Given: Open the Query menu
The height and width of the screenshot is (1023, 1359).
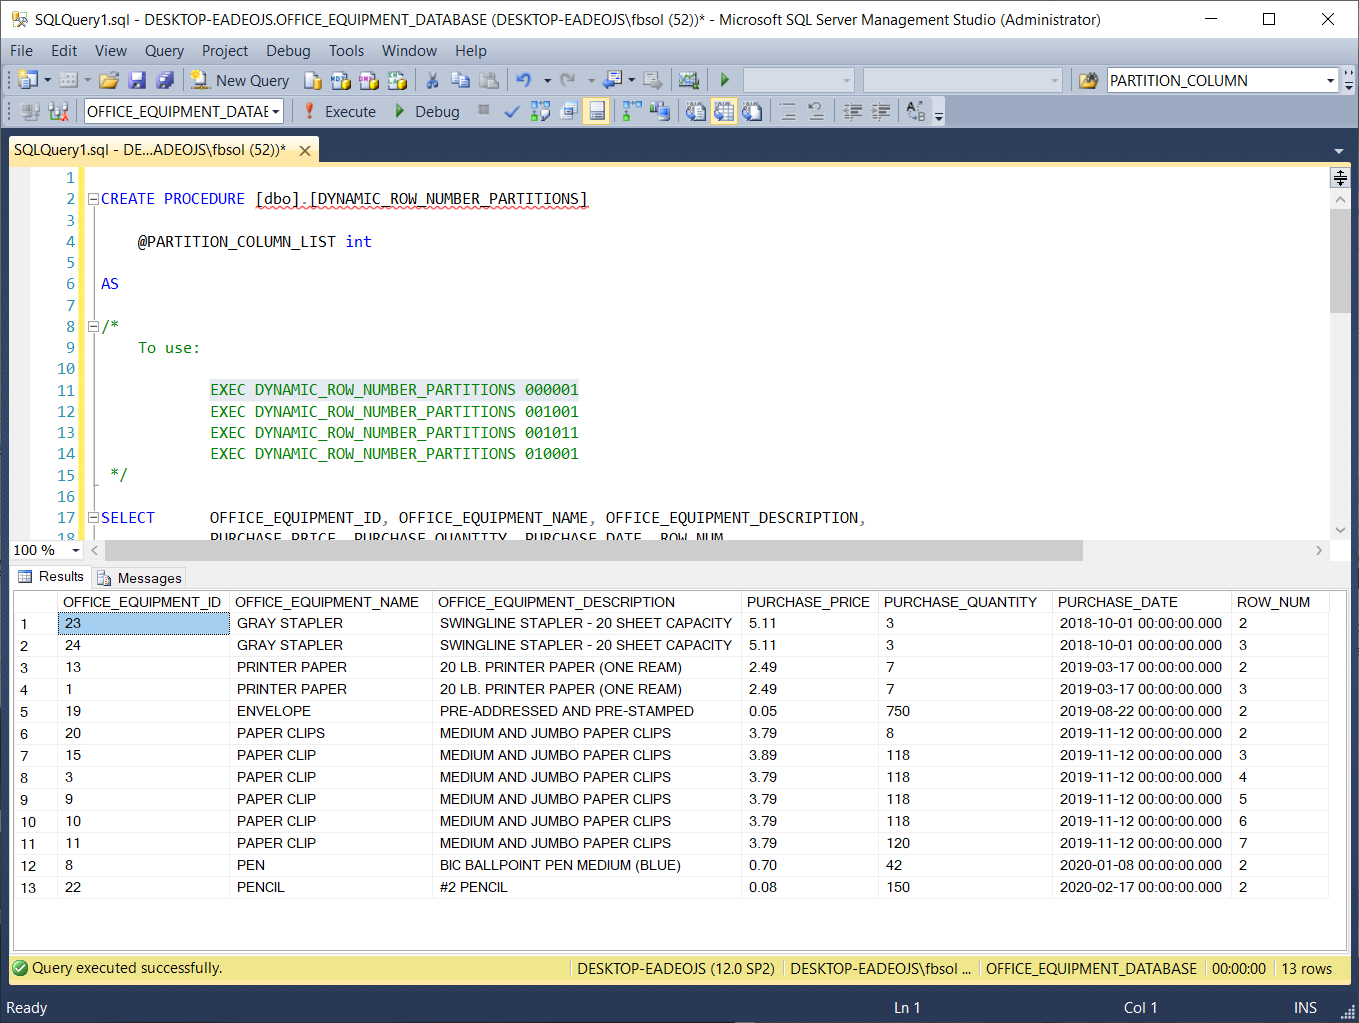Looking at the screenshot, I should (x=164, y=51).
